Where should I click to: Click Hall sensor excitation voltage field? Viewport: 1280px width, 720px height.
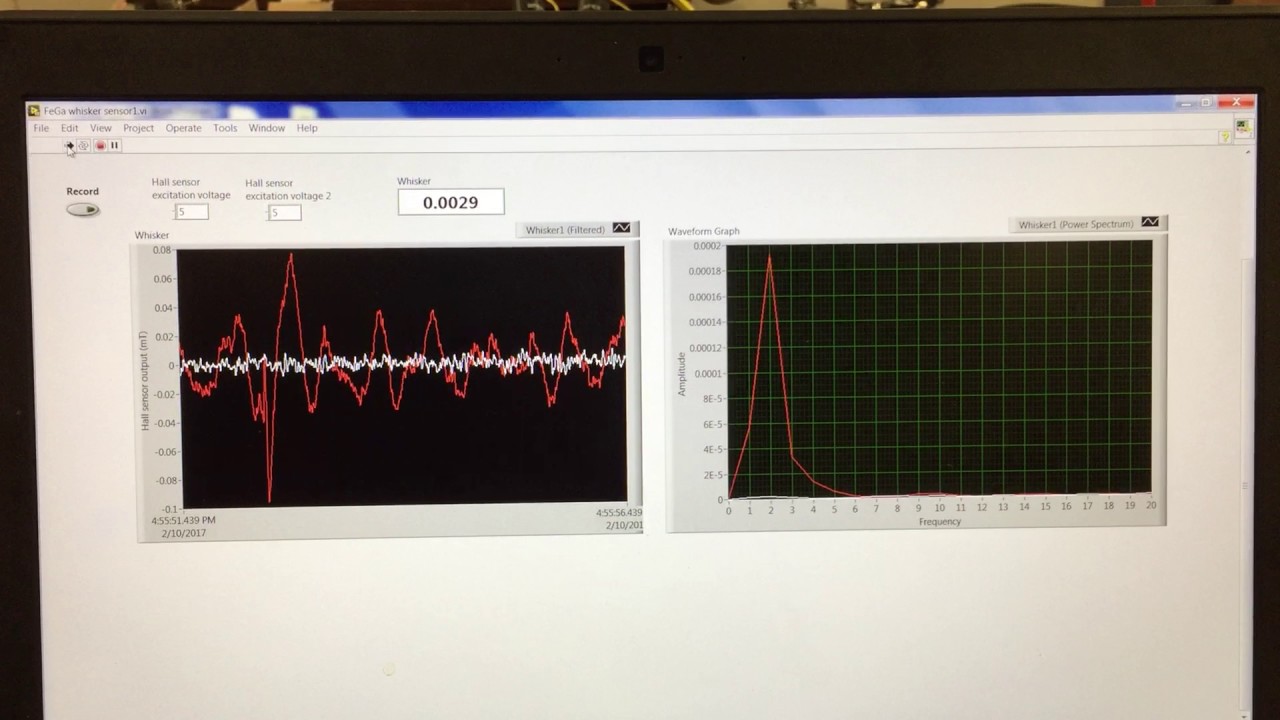coord(192,212)
